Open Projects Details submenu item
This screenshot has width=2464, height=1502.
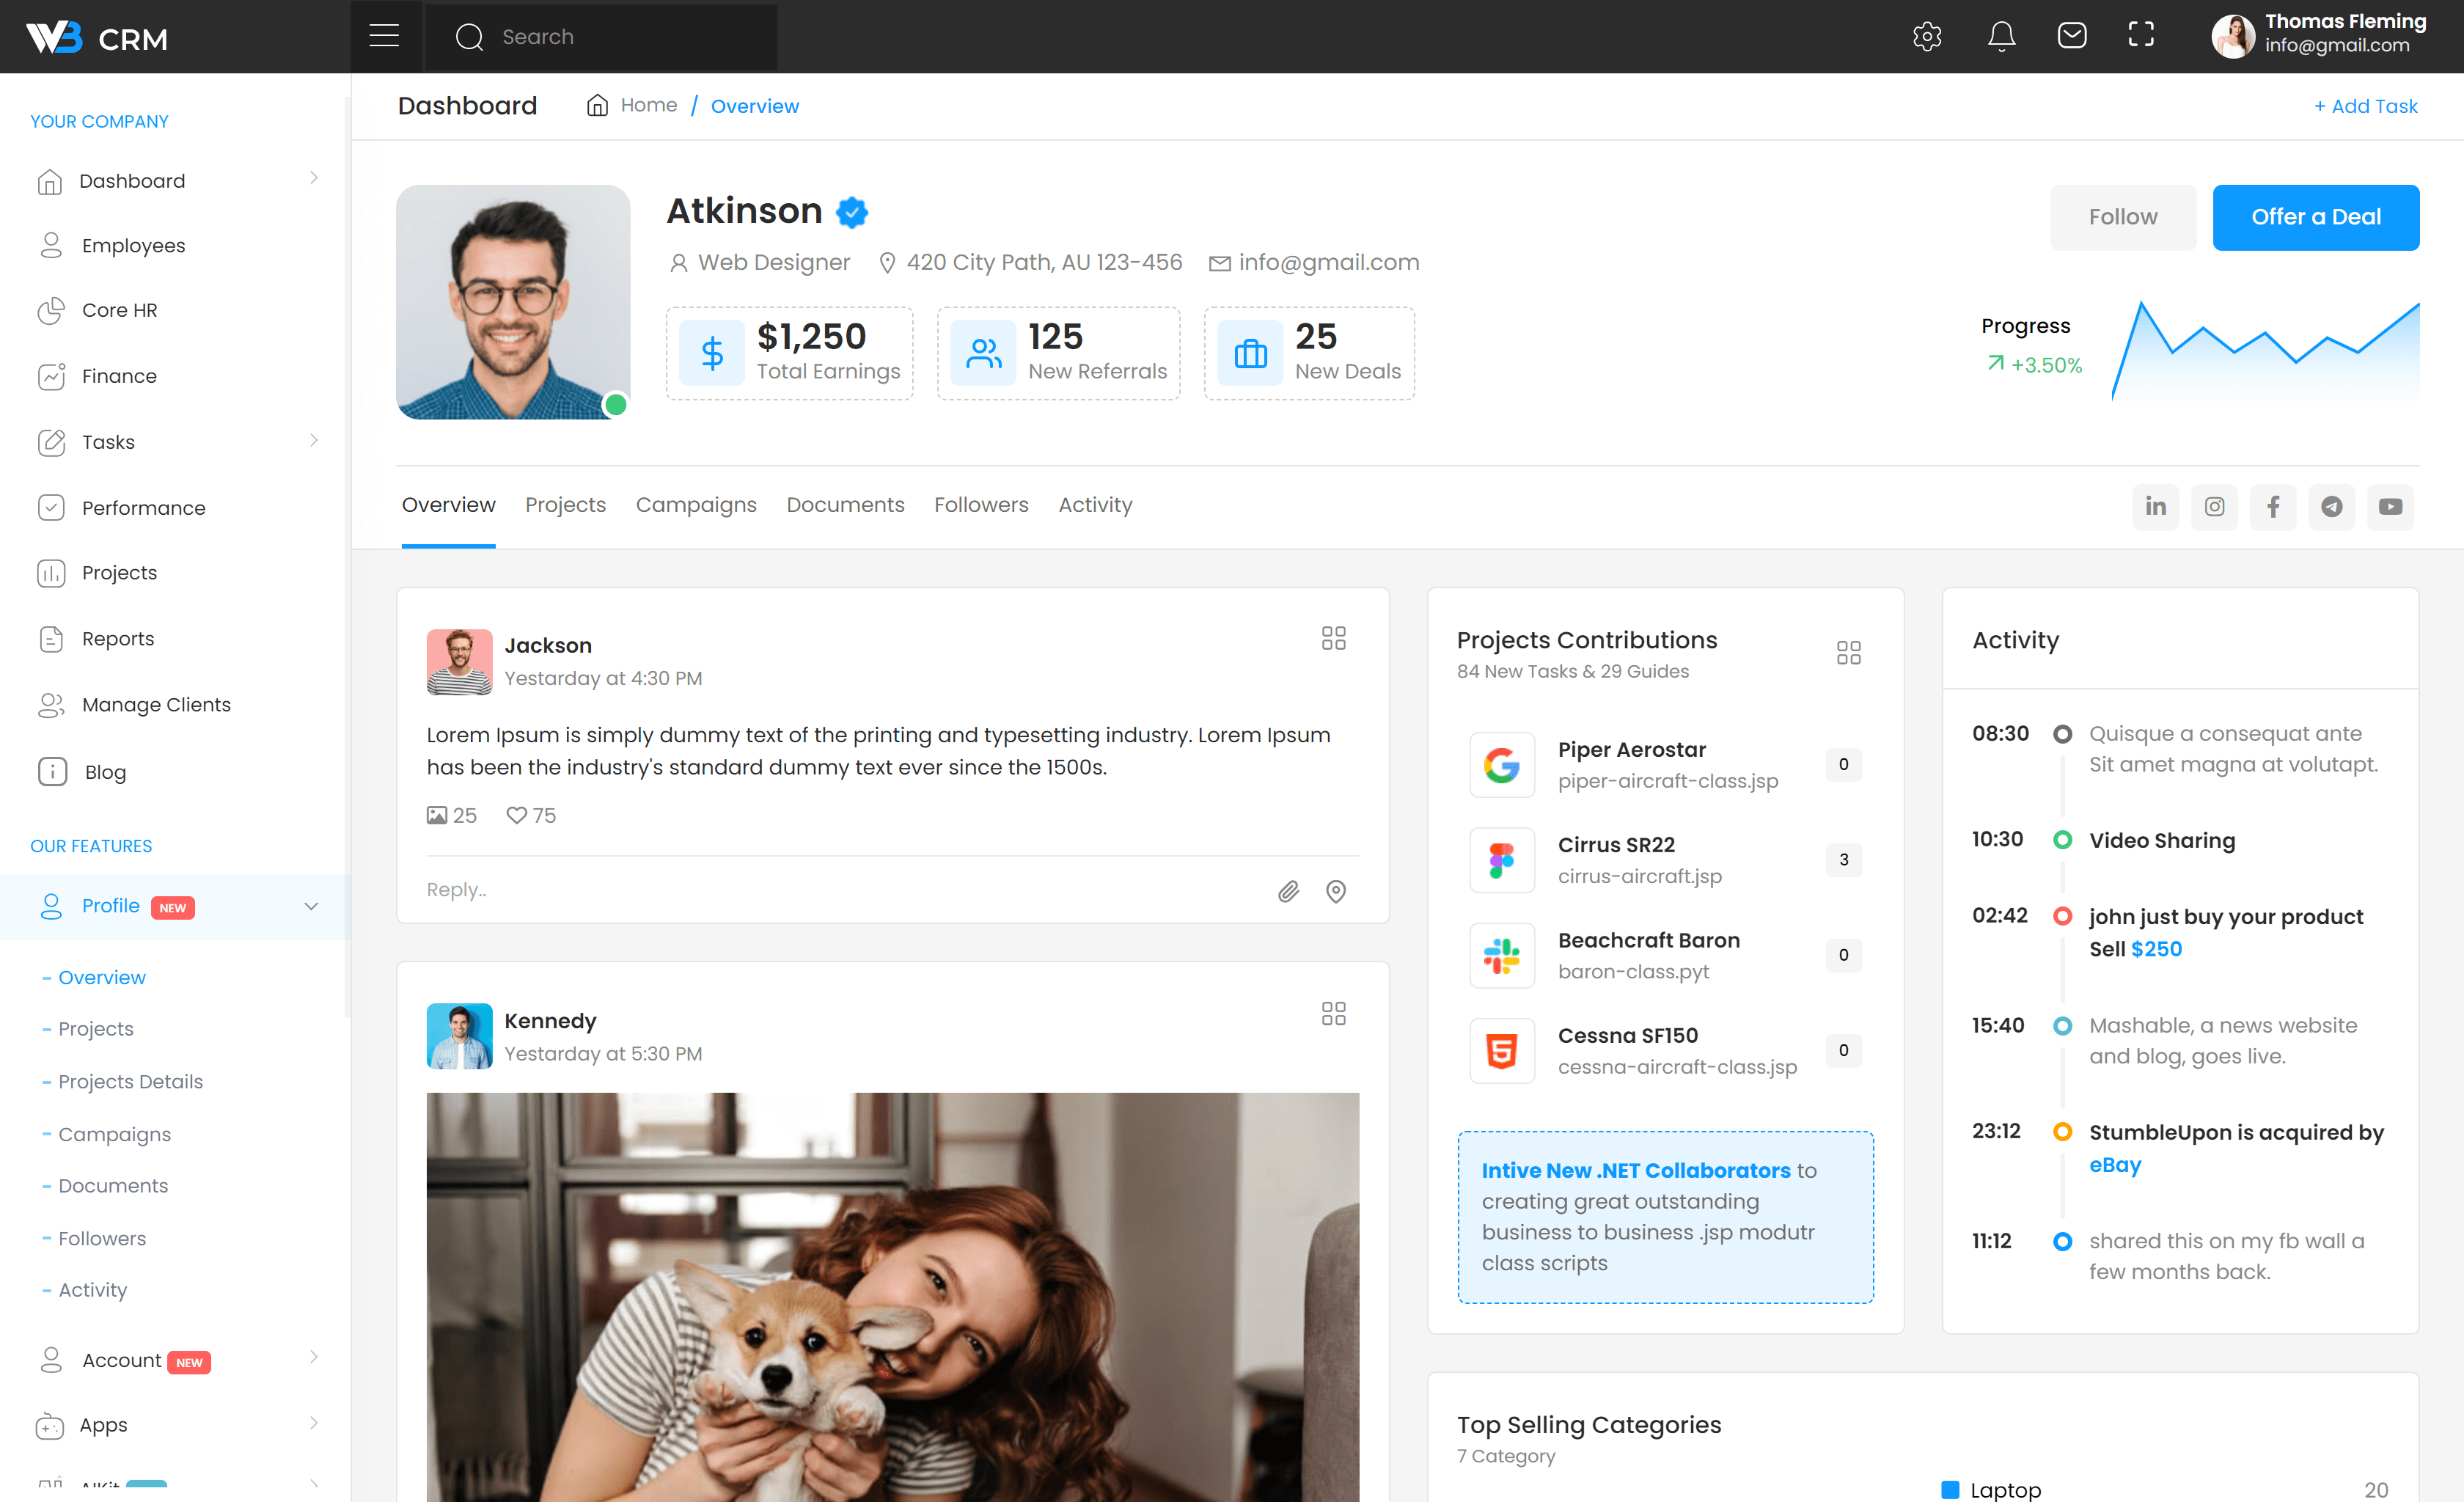tap(130, 1081)
